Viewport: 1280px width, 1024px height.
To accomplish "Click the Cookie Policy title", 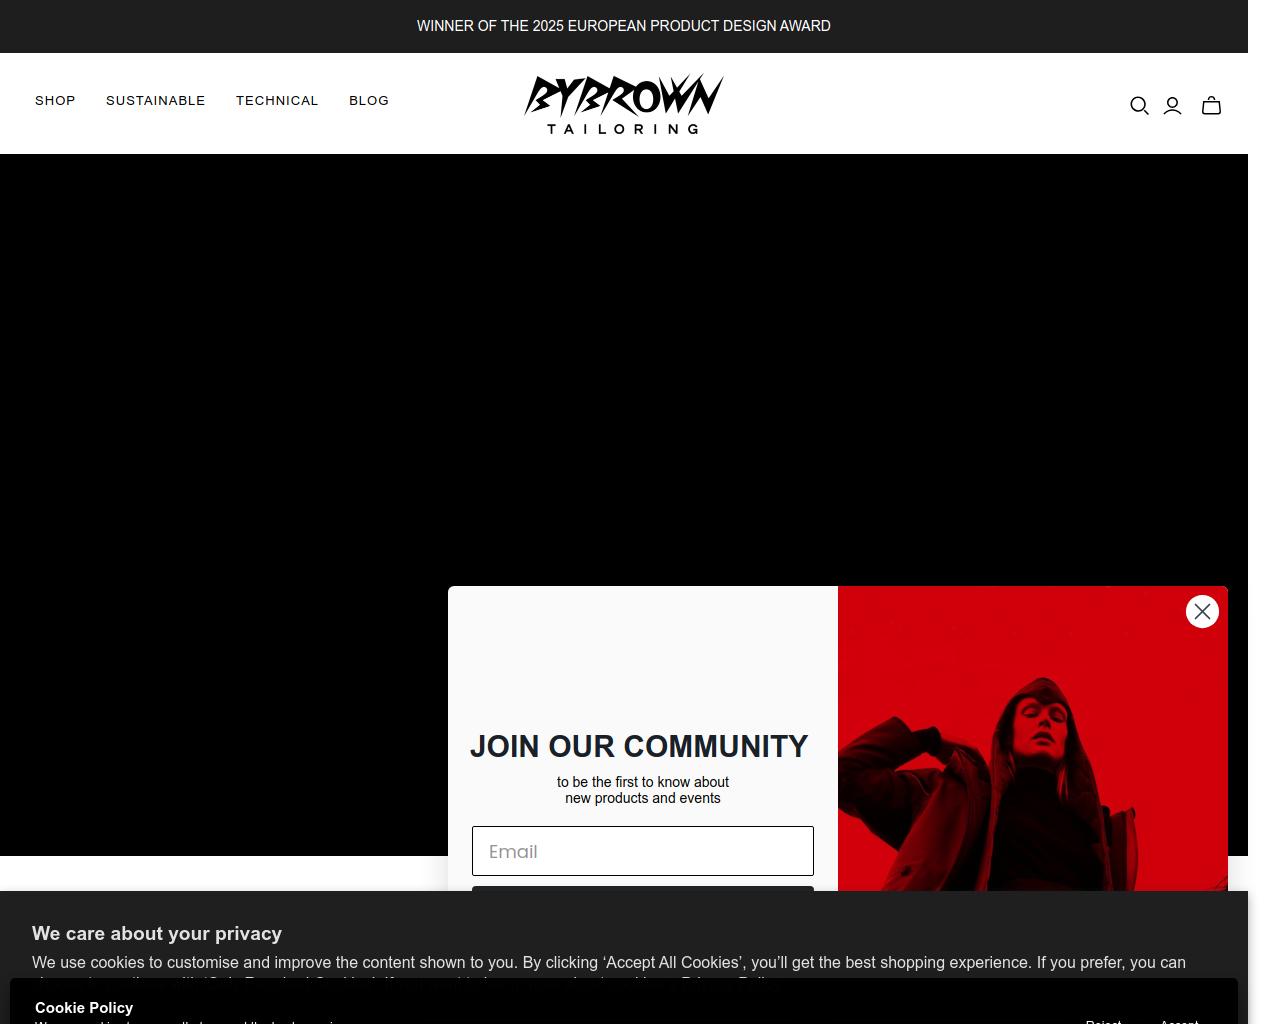I will pos(84,1007).
